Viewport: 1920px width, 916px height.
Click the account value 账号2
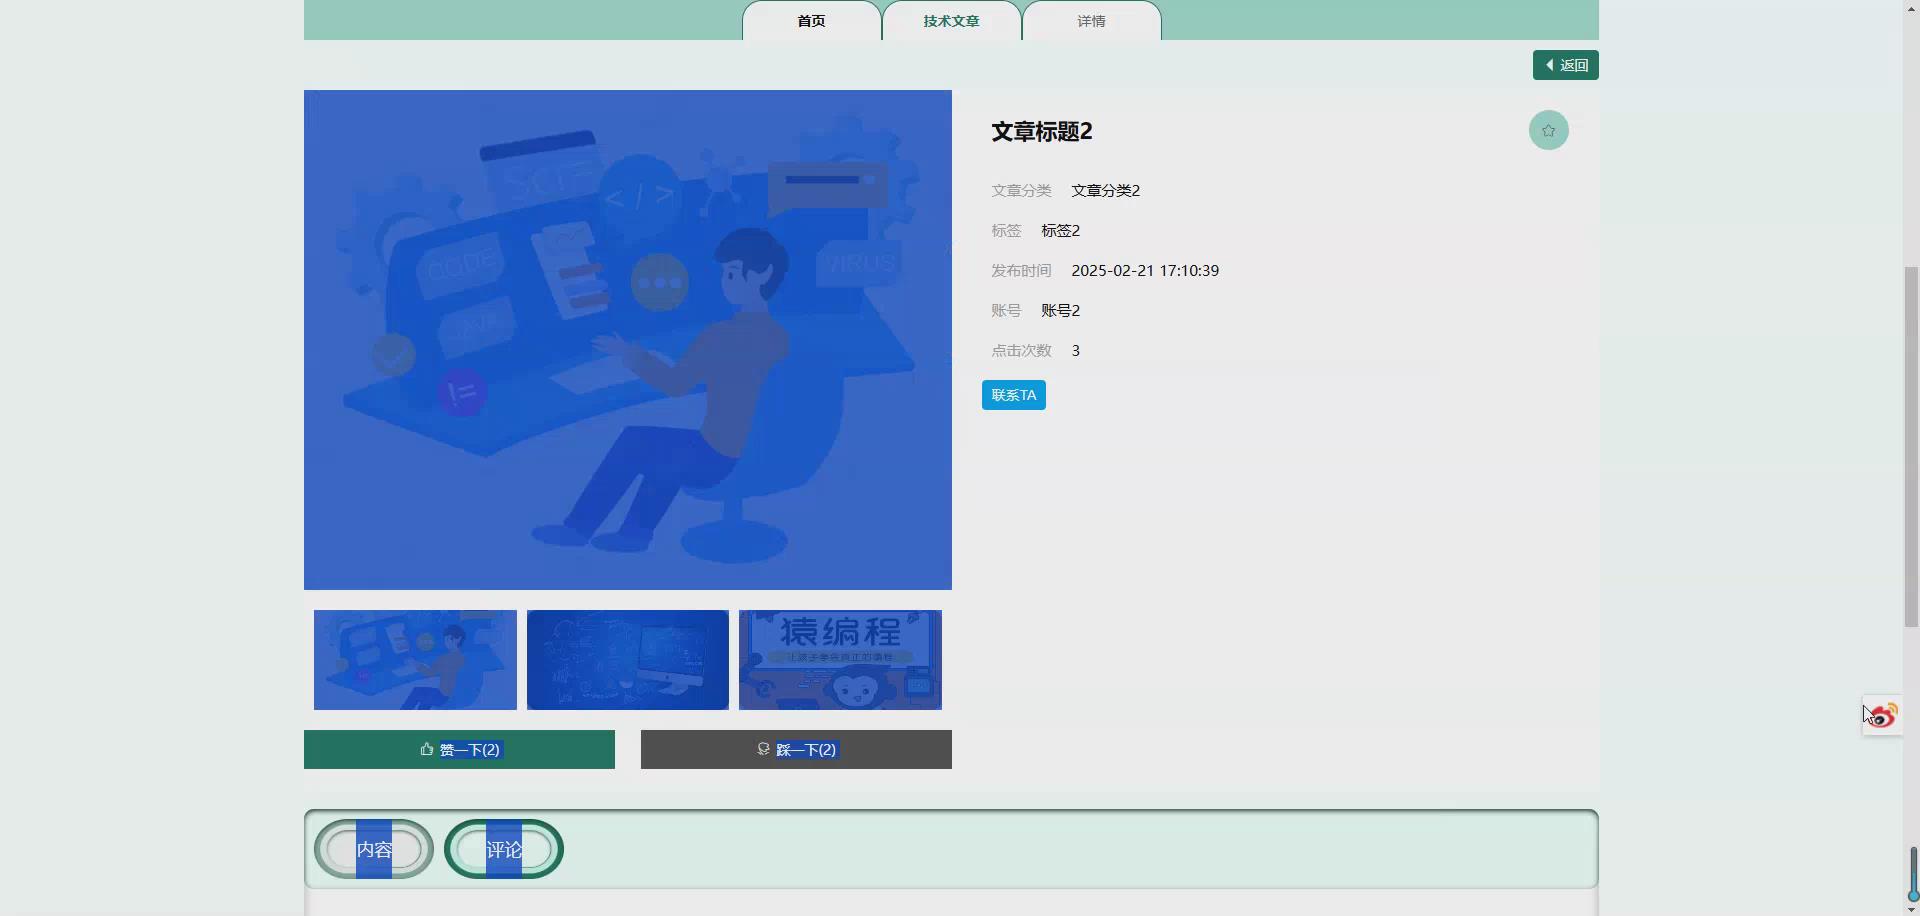coord(1060,310)
